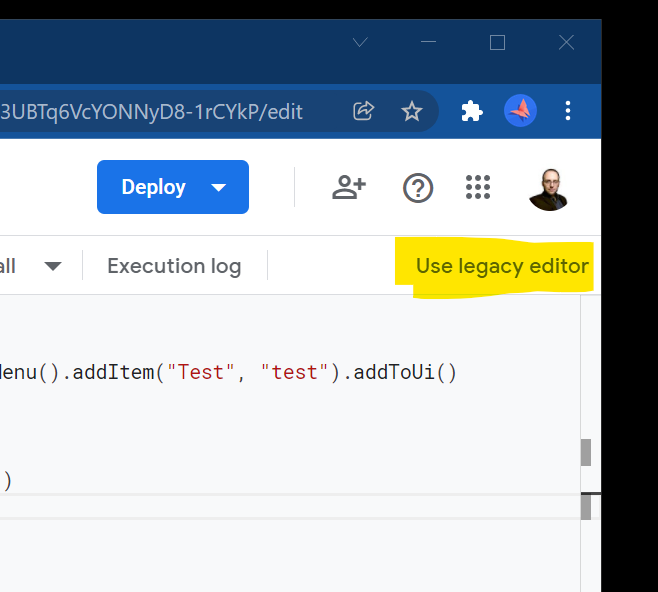Screen dimensions: 658x592
Task: Click the addItem method in the code
Action: coord(113,372)
